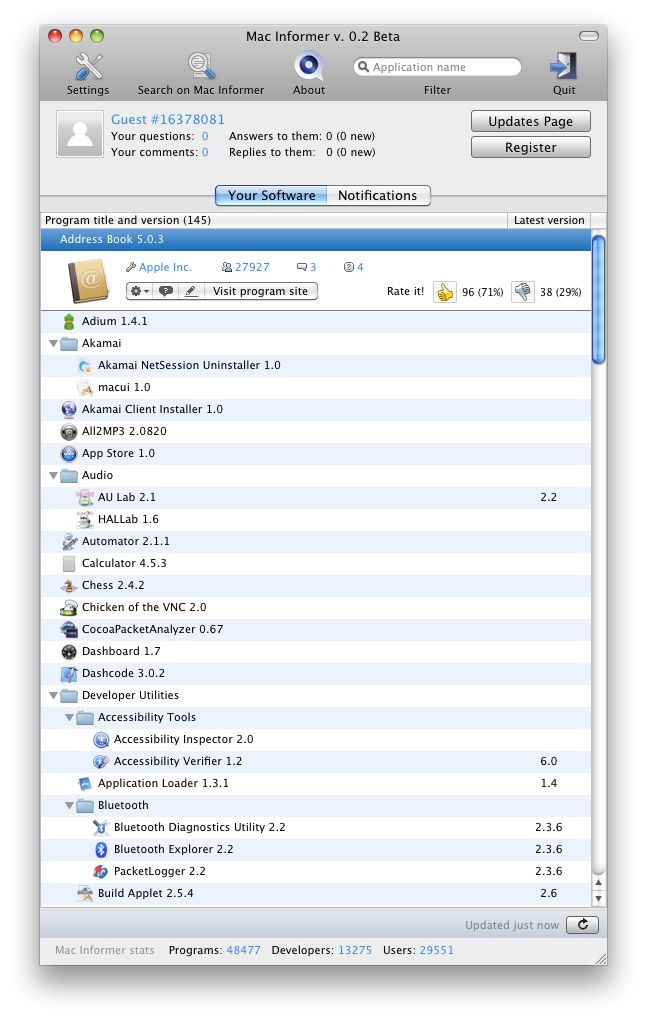This screenshot has width=647, height=1020.
Task: Click the Akamai NetSession Uninstaller icon
Action: (85, 366)
